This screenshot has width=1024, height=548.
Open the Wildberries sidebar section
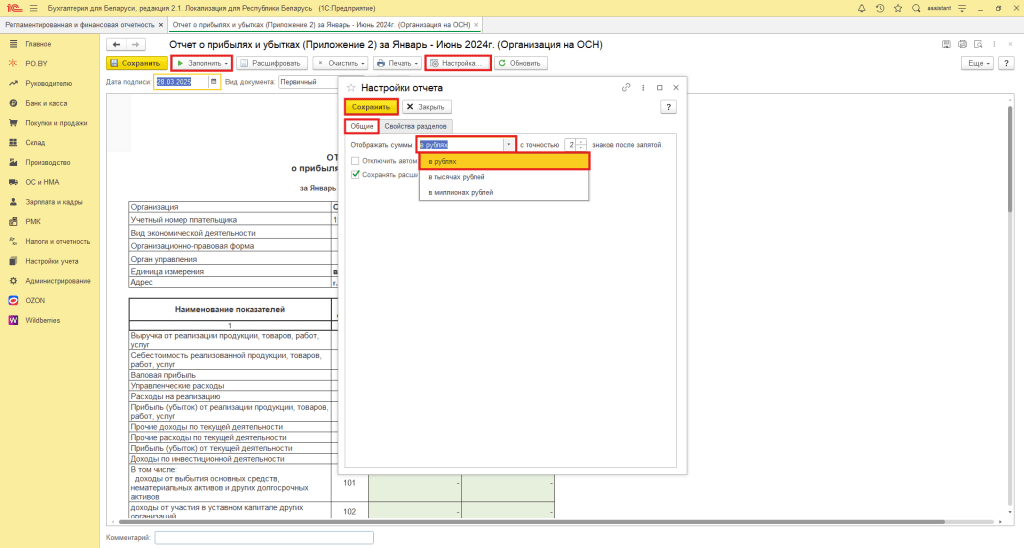pos(44,320)
